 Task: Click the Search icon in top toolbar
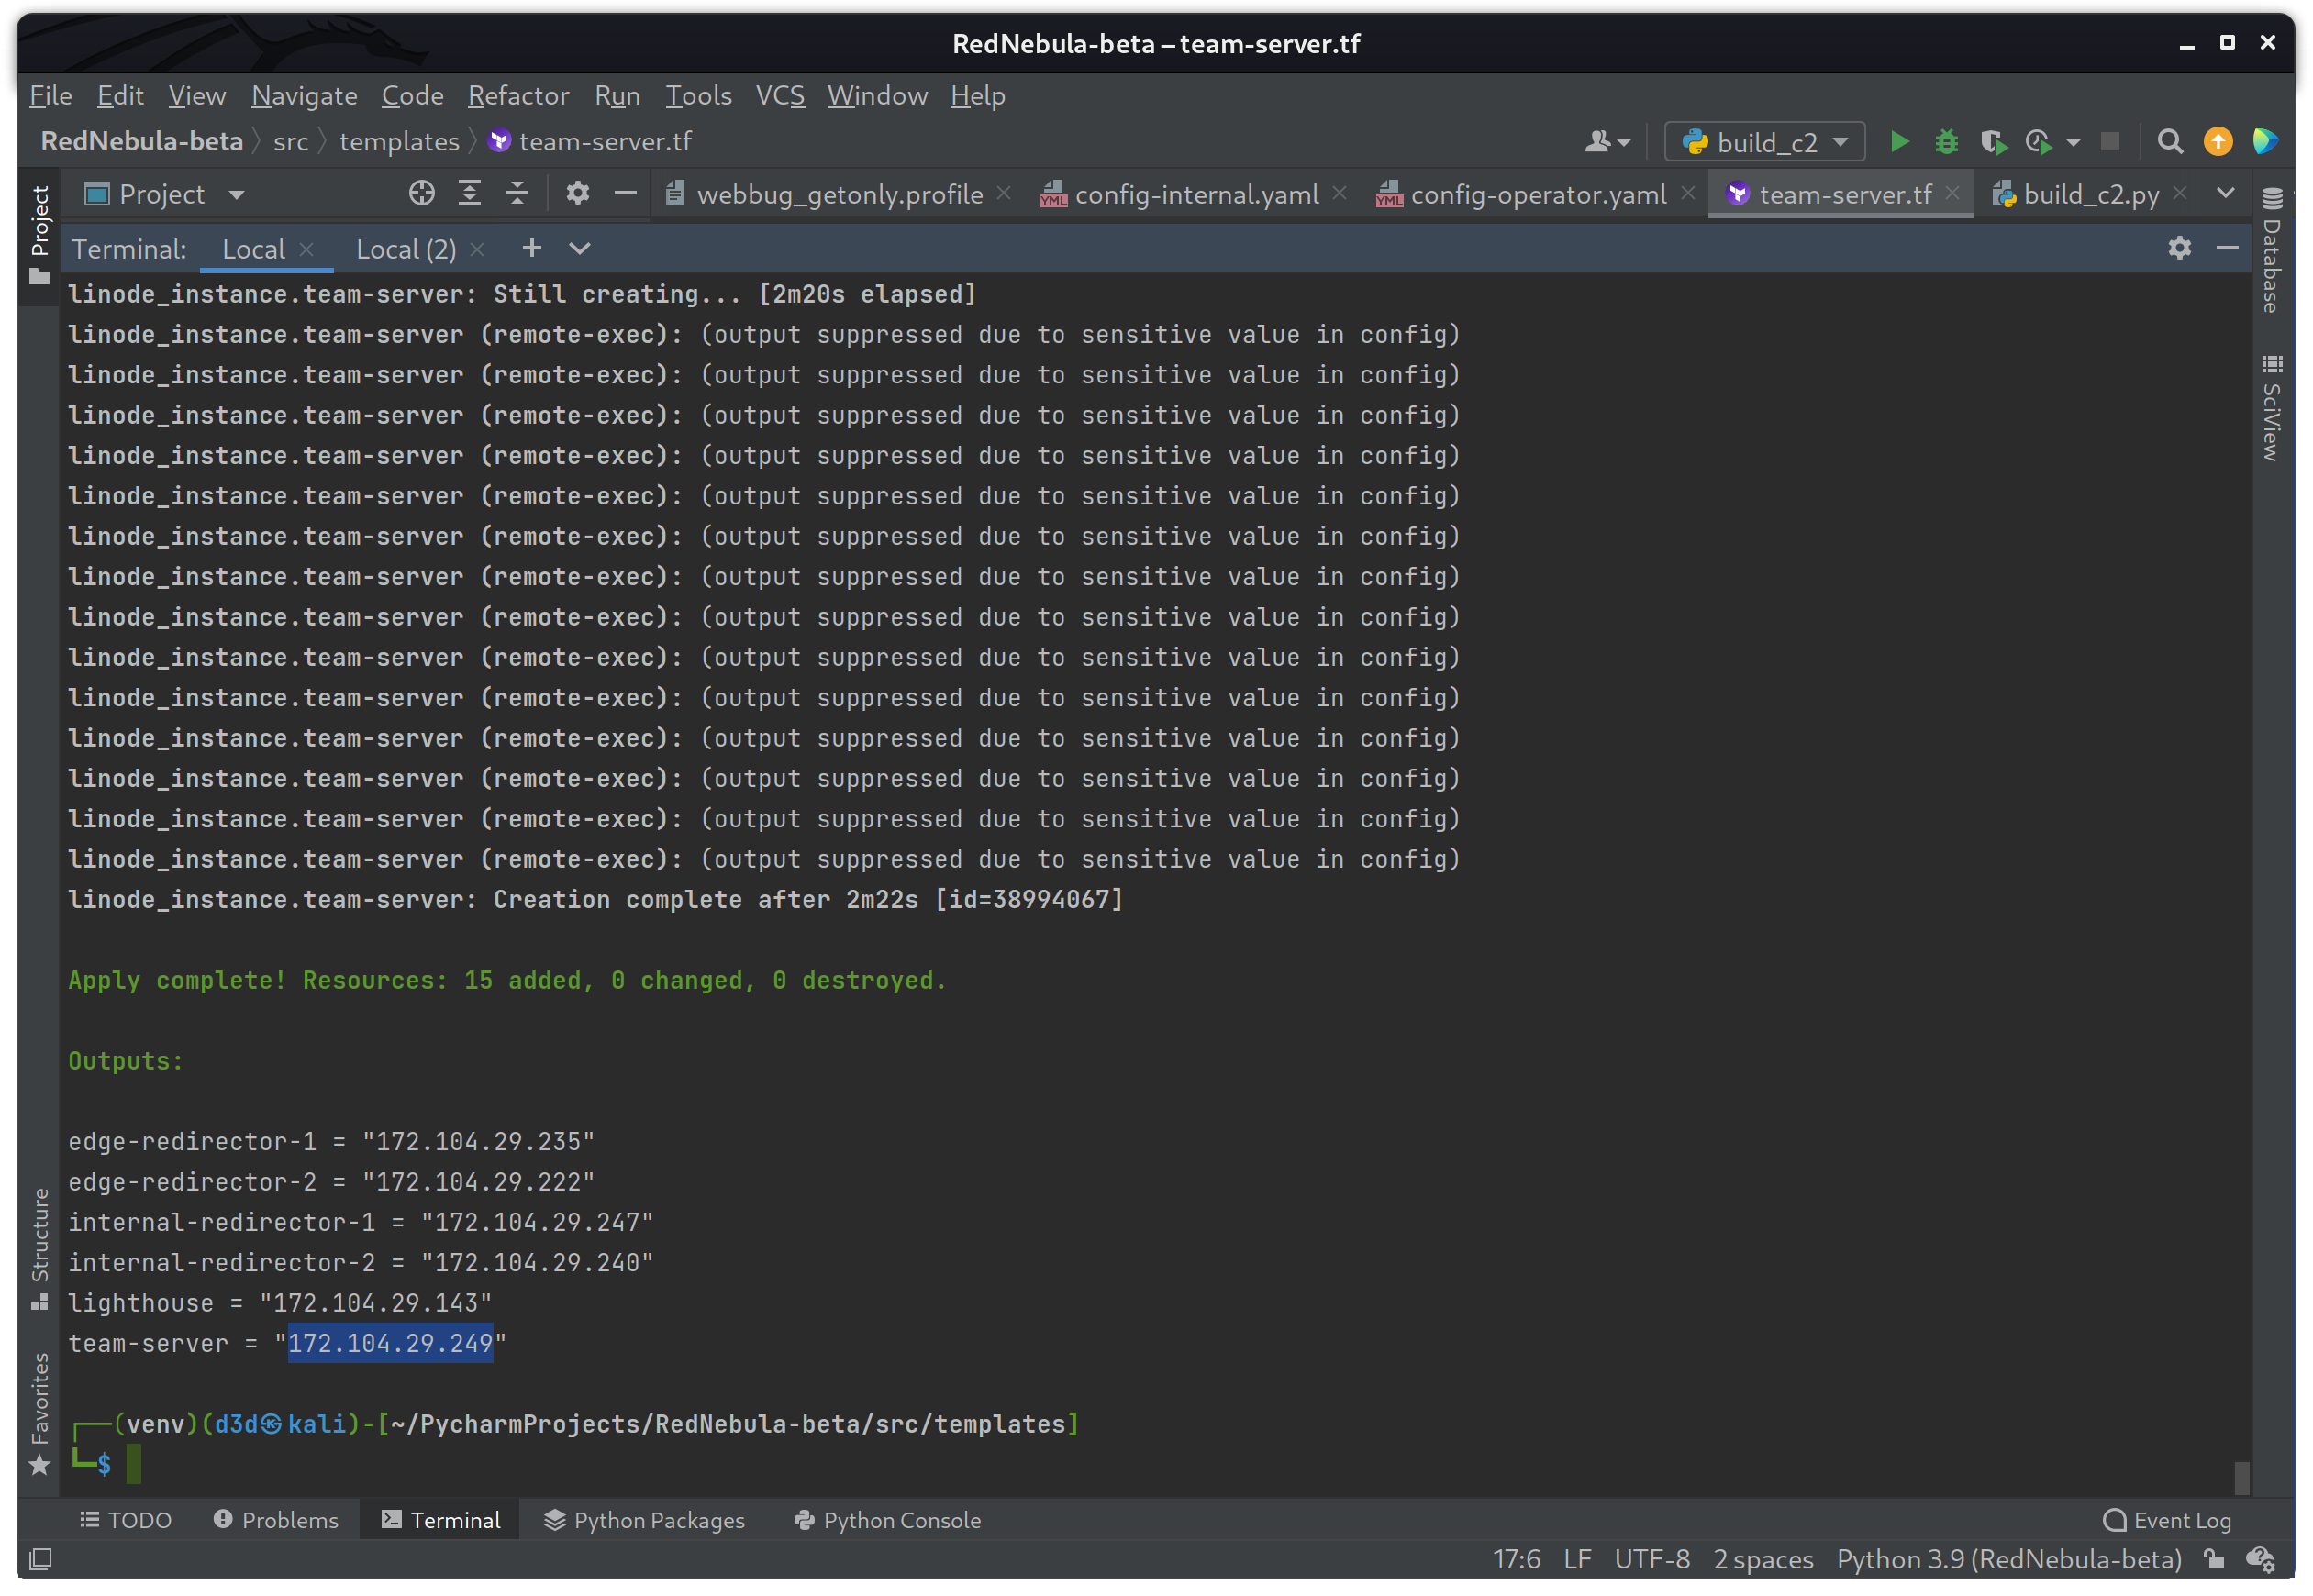(x=2165, y=140)
